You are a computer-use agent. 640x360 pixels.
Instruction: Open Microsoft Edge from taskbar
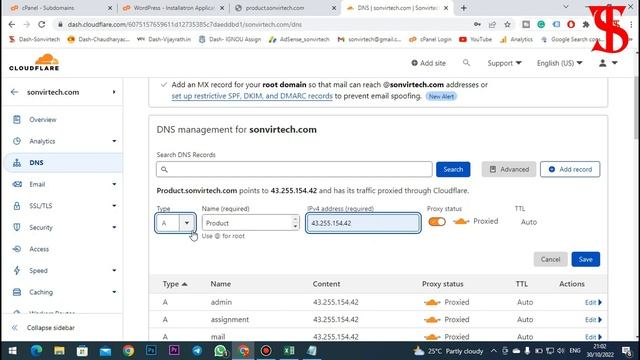36,351
